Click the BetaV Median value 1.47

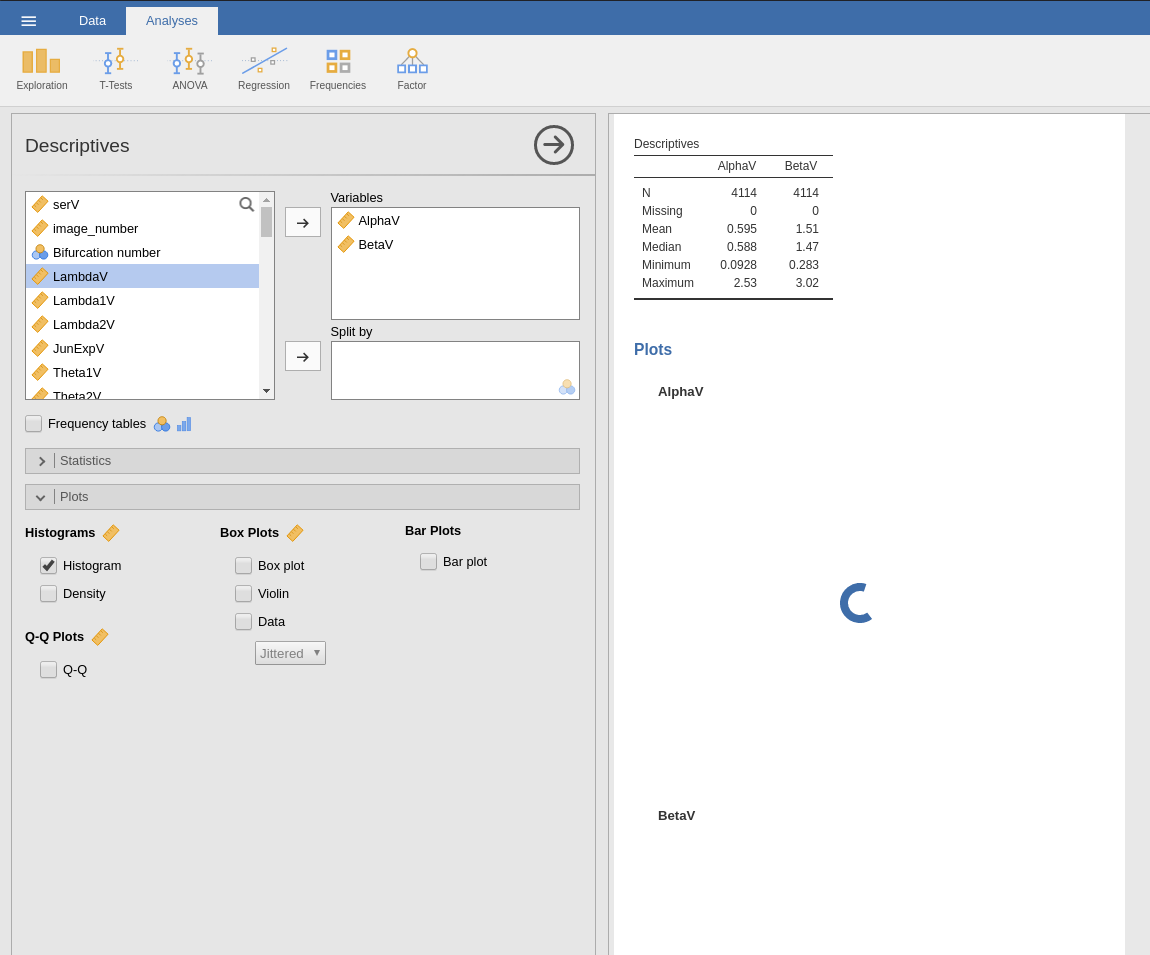pyautogui.click(x=807, y=246)
